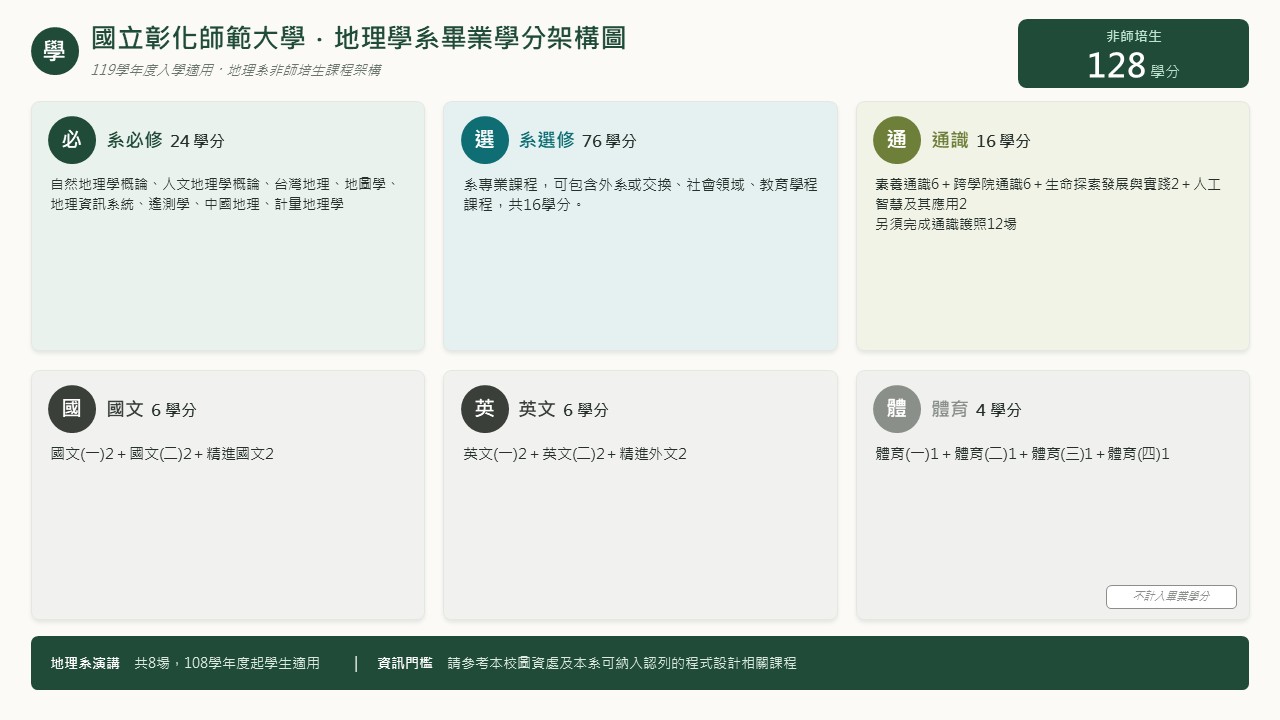
Task: Click the 6 學分 value for 英文
Action: click(586, 410)
